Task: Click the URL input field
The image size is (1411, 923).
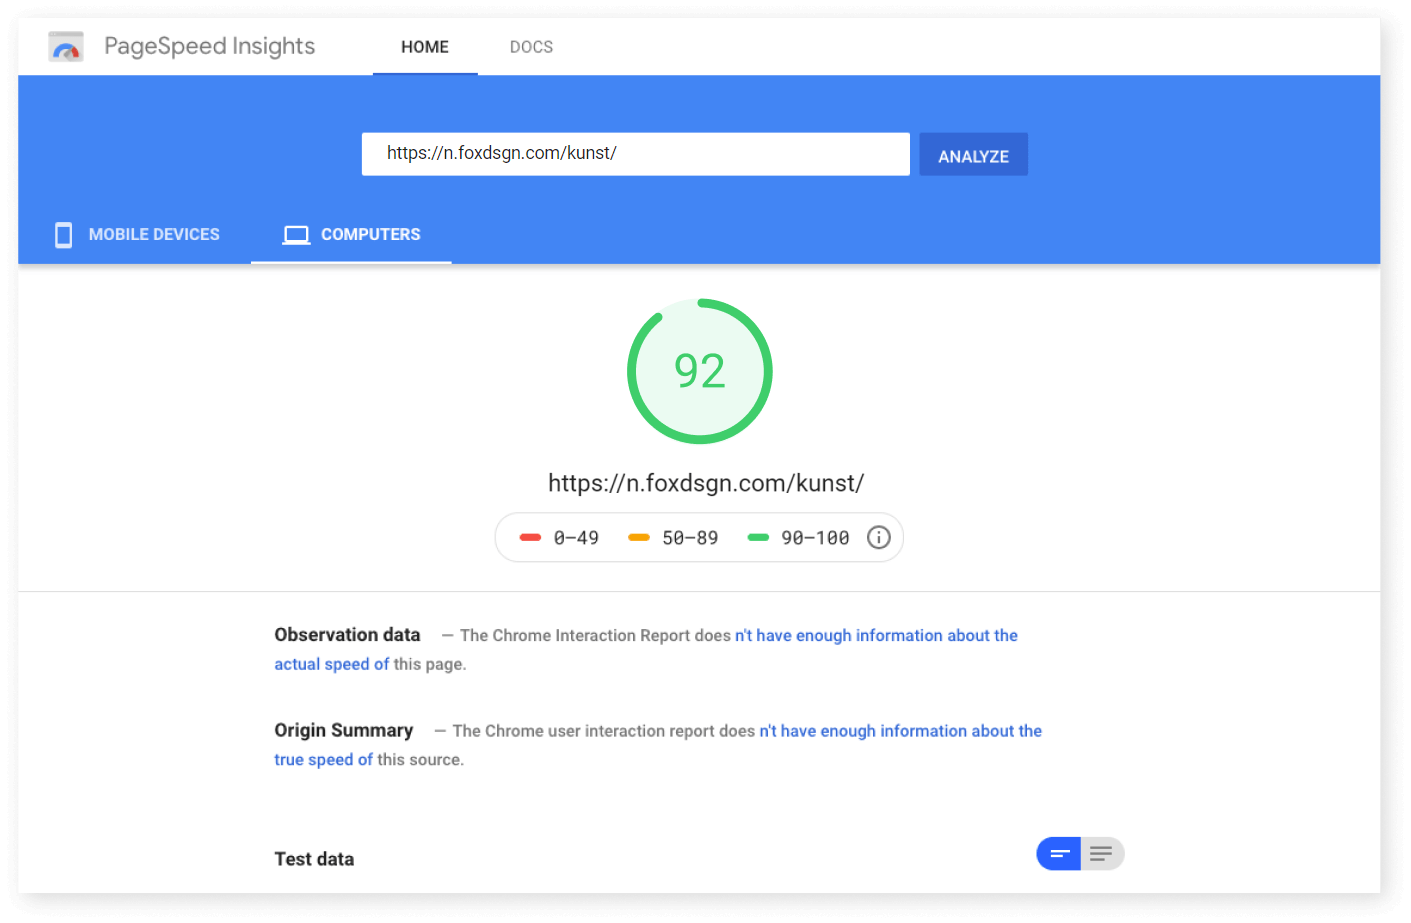Action: point(635,154)
